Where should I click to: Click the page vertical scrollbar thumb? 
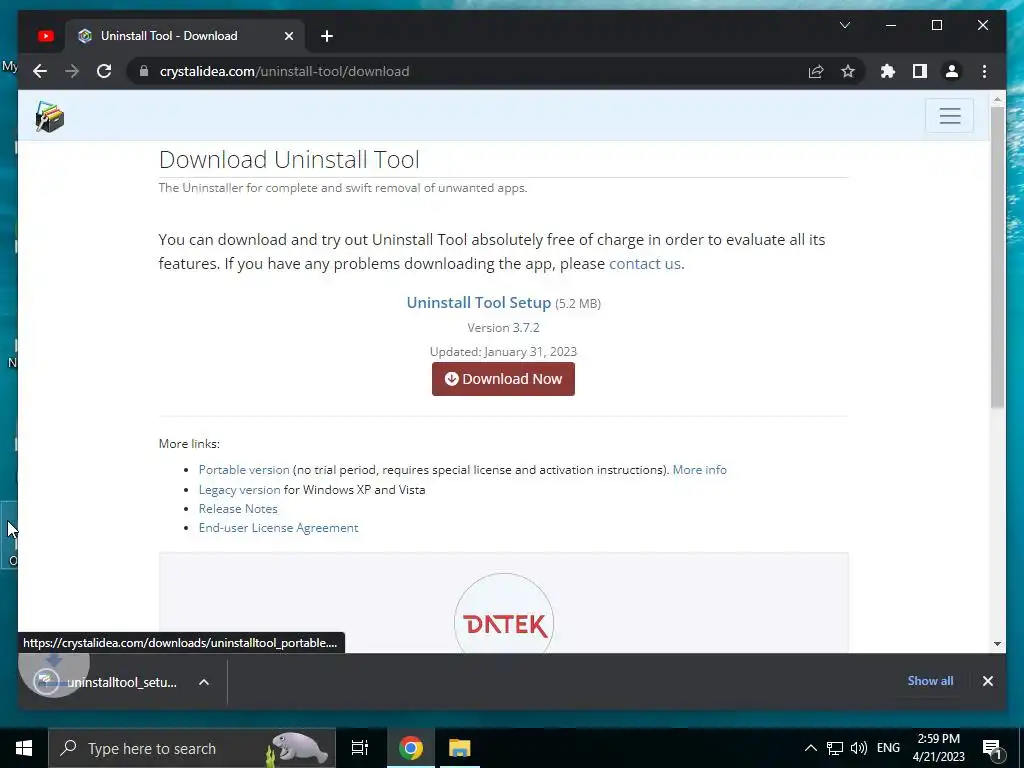997,257
